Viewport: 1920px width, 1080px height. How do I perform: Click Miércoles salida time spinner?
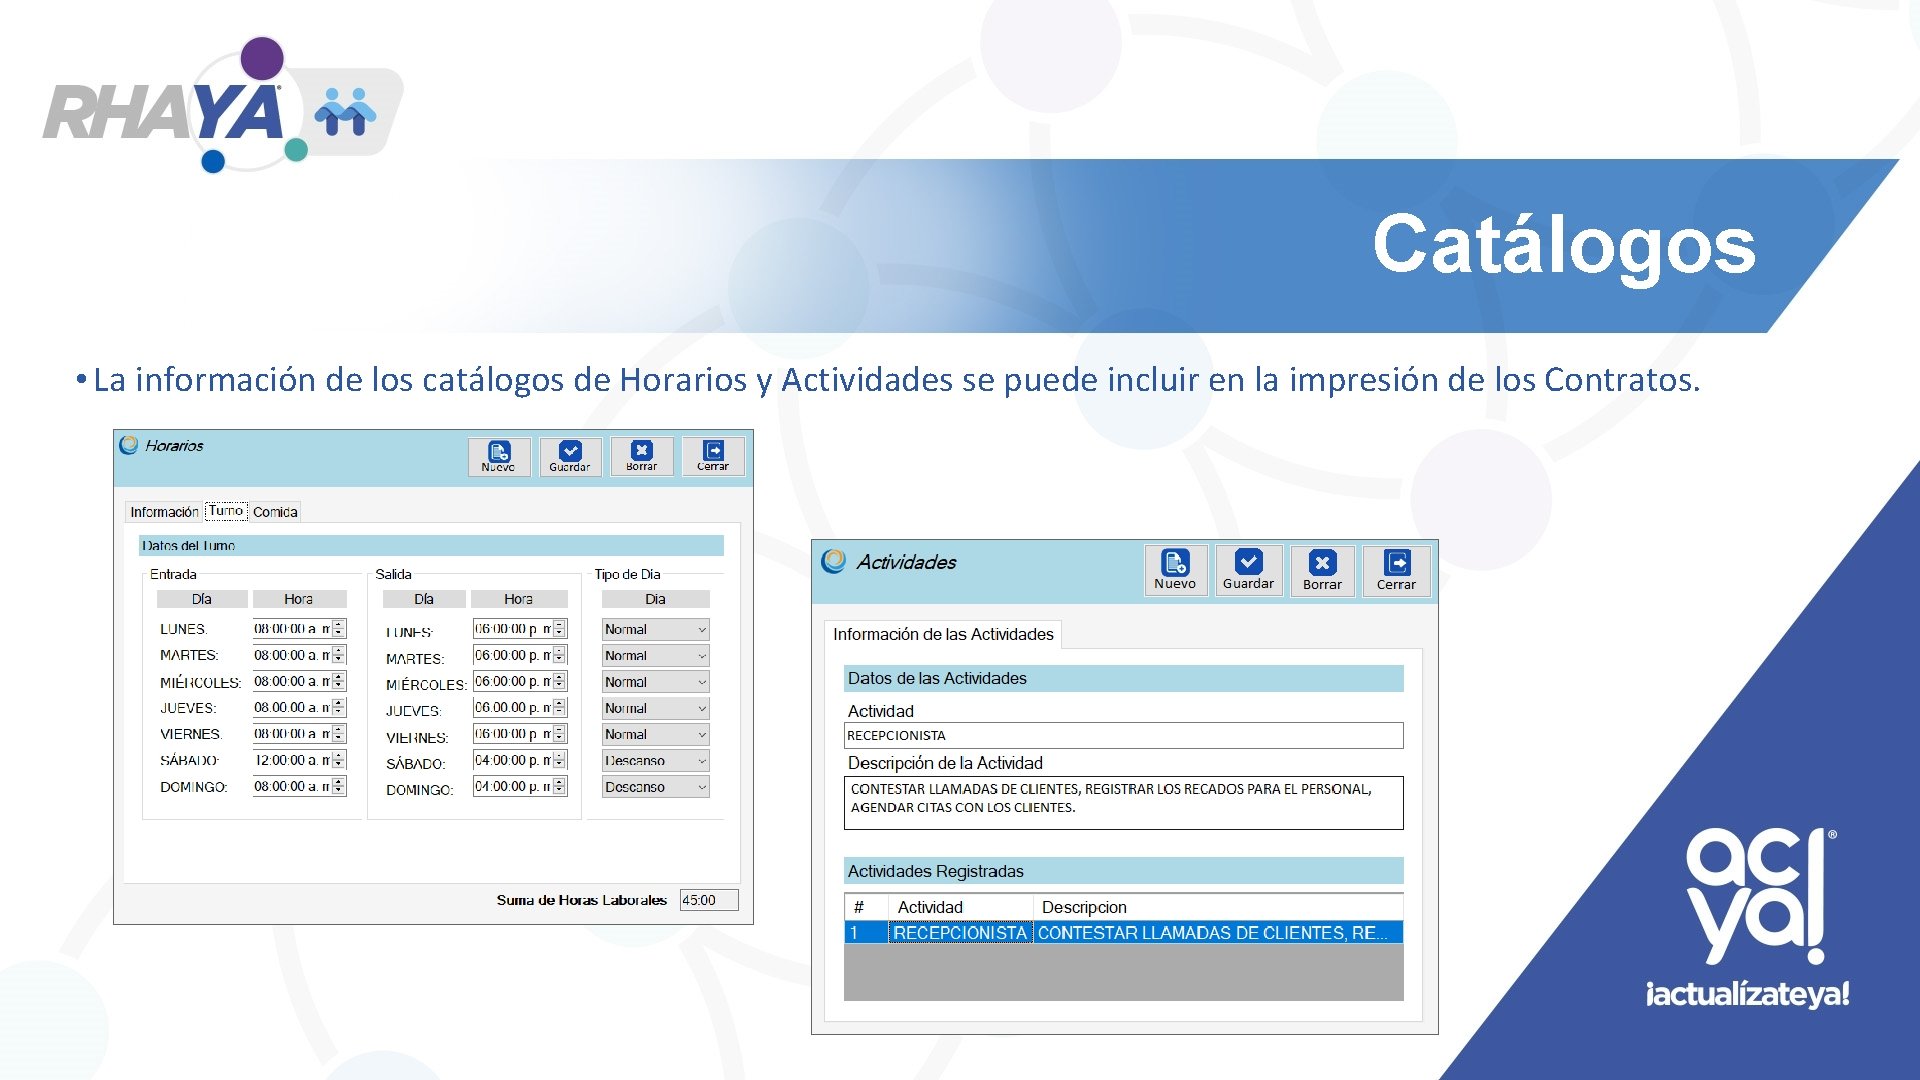[x=560, y=681]
